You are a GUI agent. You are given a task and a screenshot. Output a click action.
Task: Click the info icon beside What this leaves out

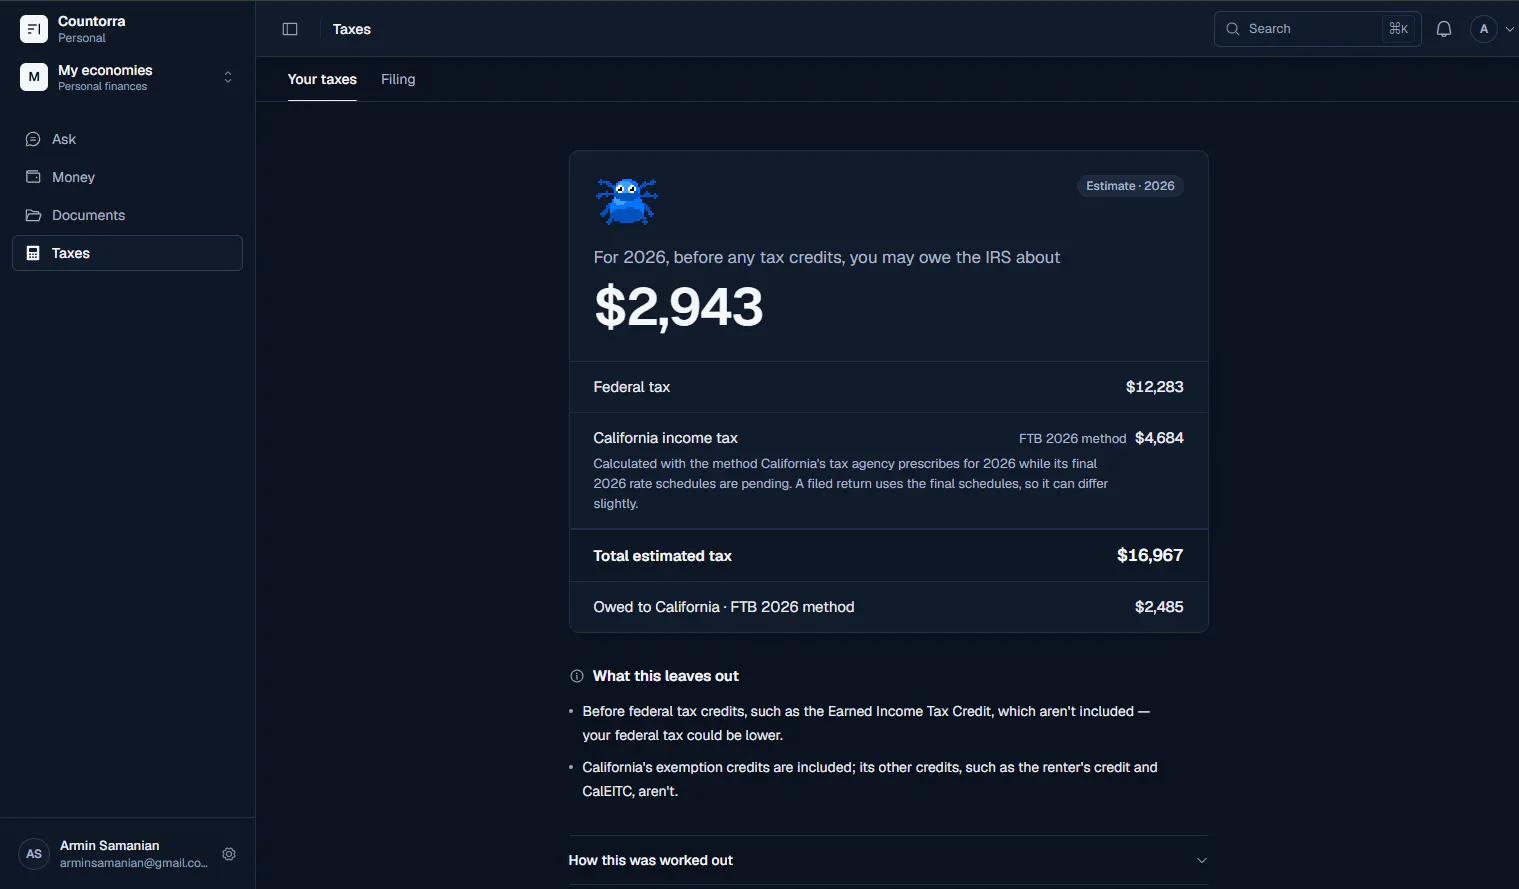[x=577, y=676]
